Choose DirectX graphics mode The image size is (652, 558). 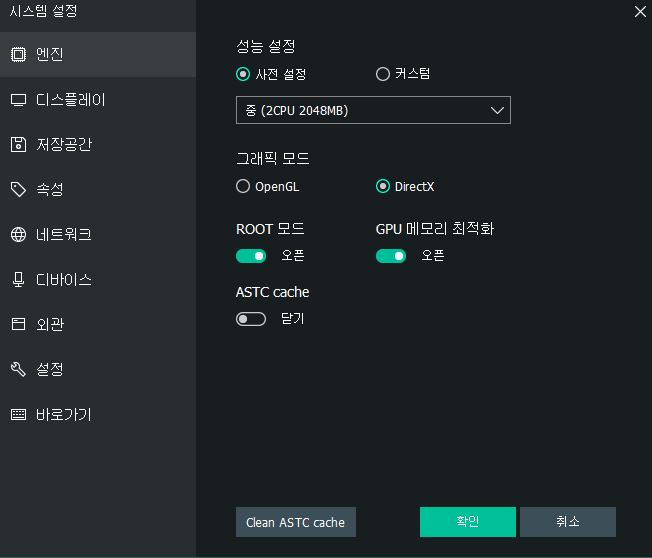coord(383,186)
